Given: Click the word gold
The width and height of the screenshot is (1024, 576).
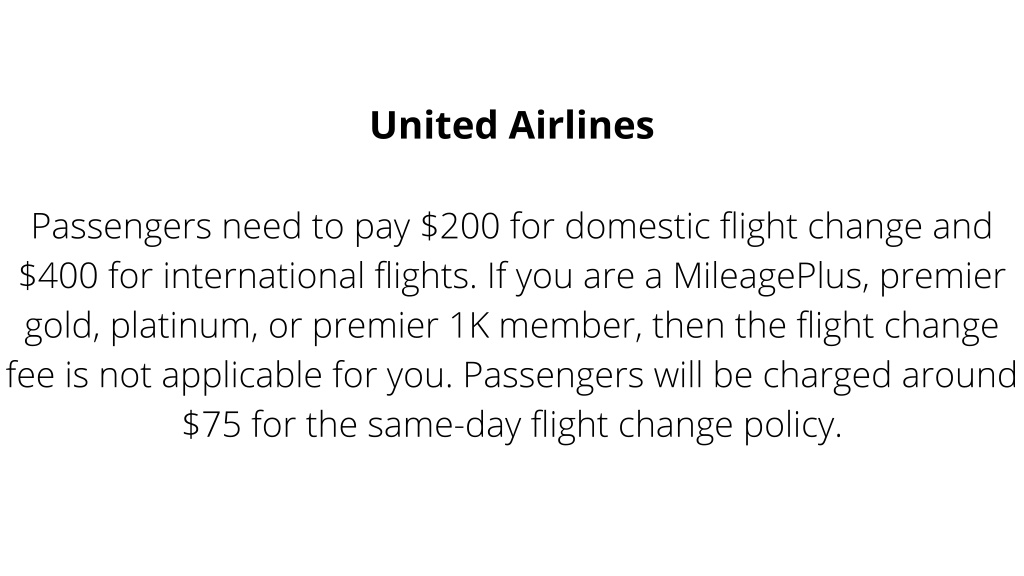Looking at the screenshot, I should (x=61, y=327).
